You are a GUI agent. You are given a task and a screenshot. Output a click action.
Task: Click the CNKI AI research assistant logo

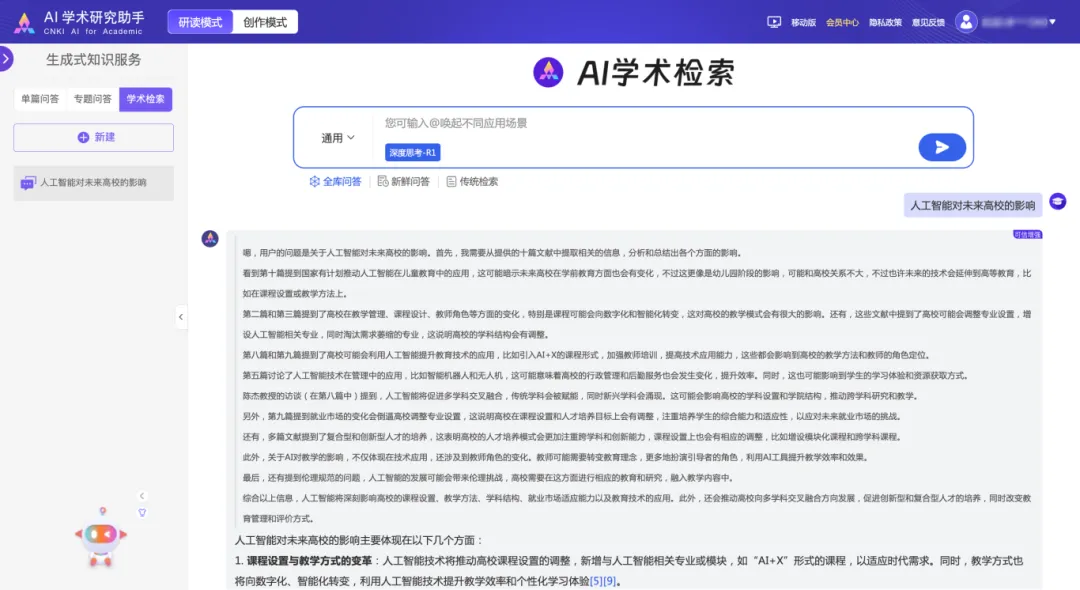point(79,22)
